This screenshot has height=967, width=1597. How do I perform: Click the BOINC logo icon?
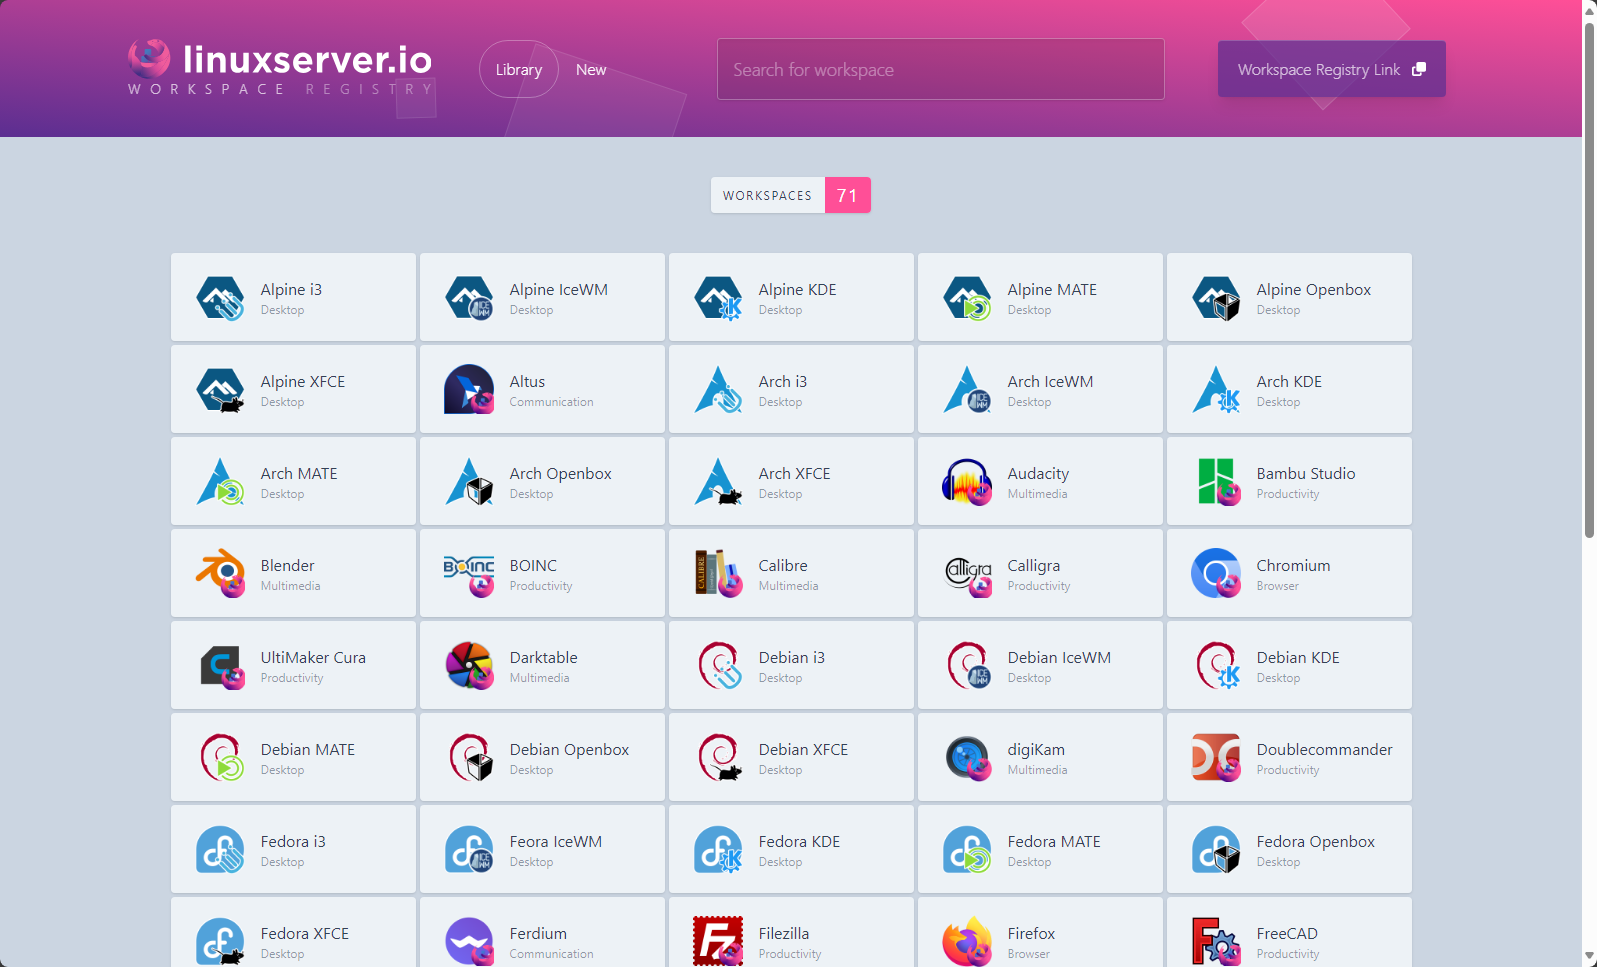pyautogui.click(x=469, y=573)
